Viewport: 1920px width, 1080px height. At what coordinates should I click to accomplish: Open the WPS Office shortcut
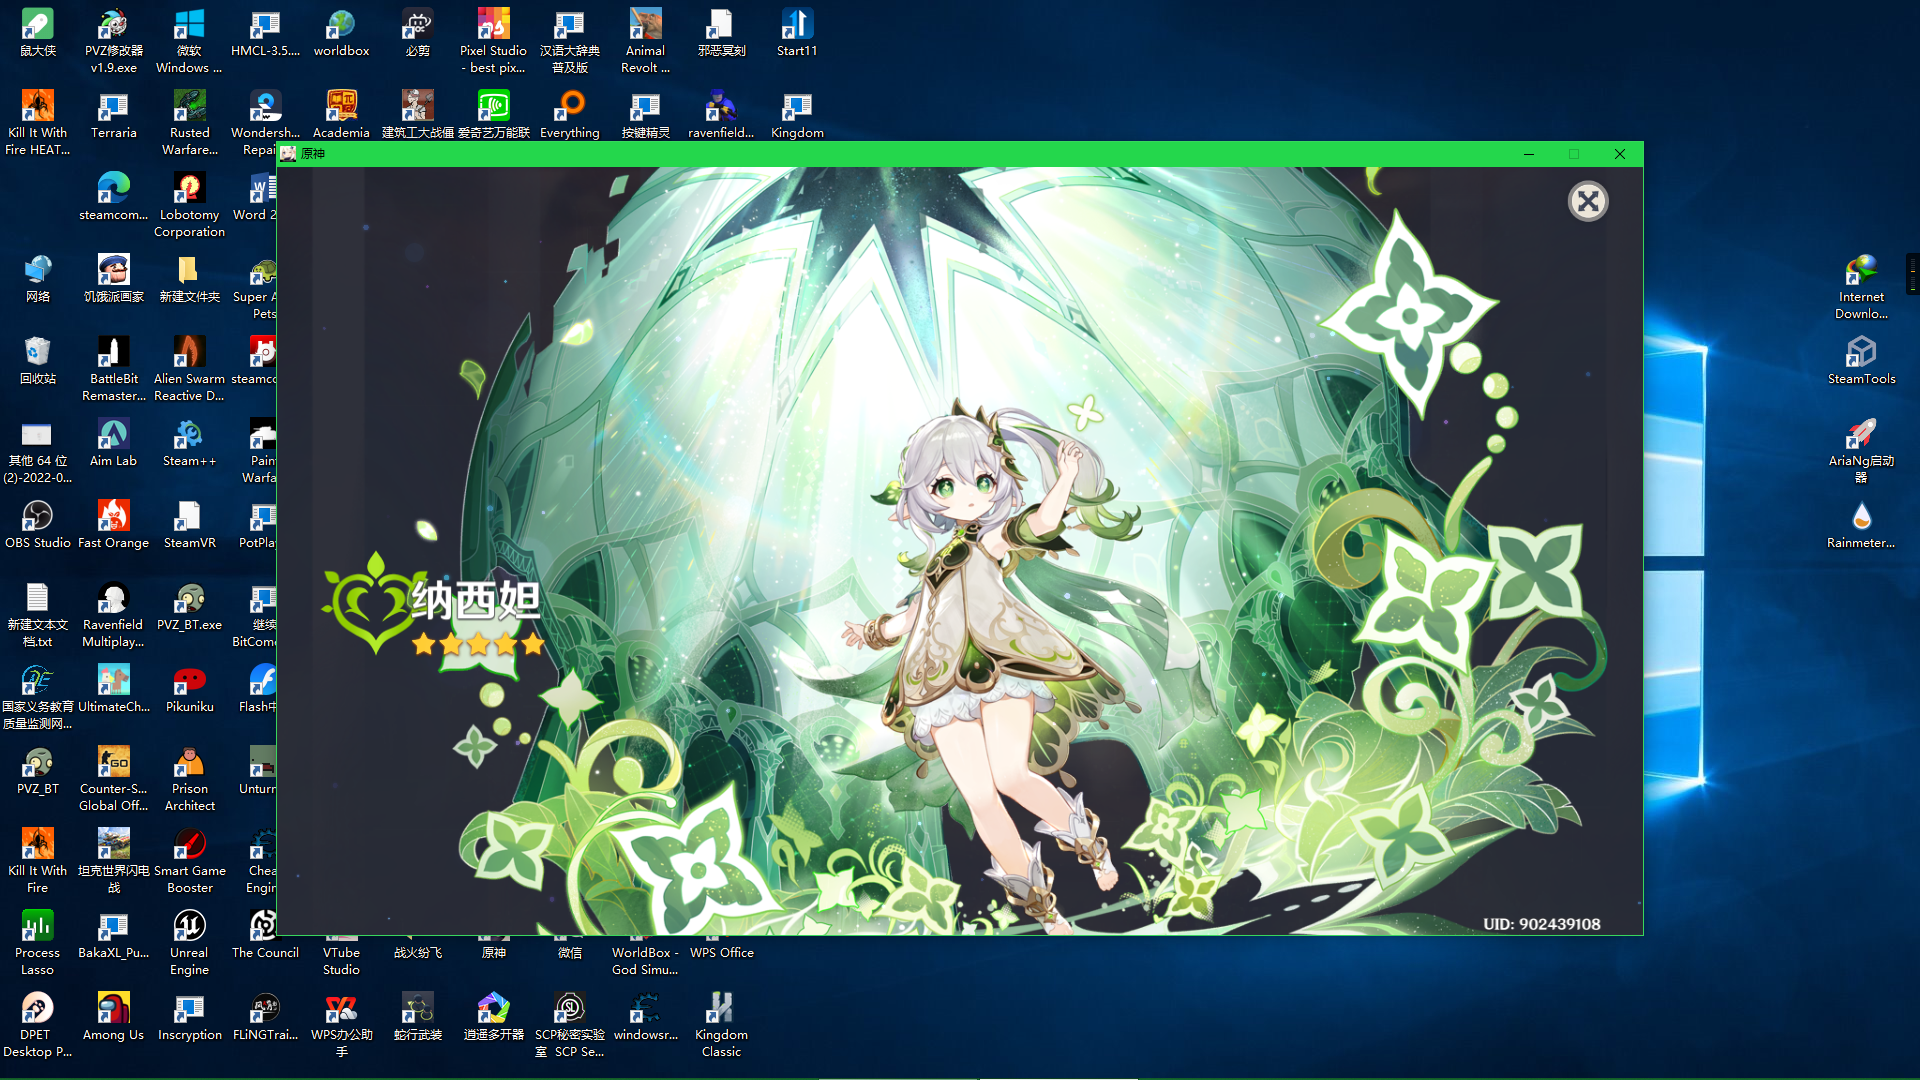click(x=721, y=951)
